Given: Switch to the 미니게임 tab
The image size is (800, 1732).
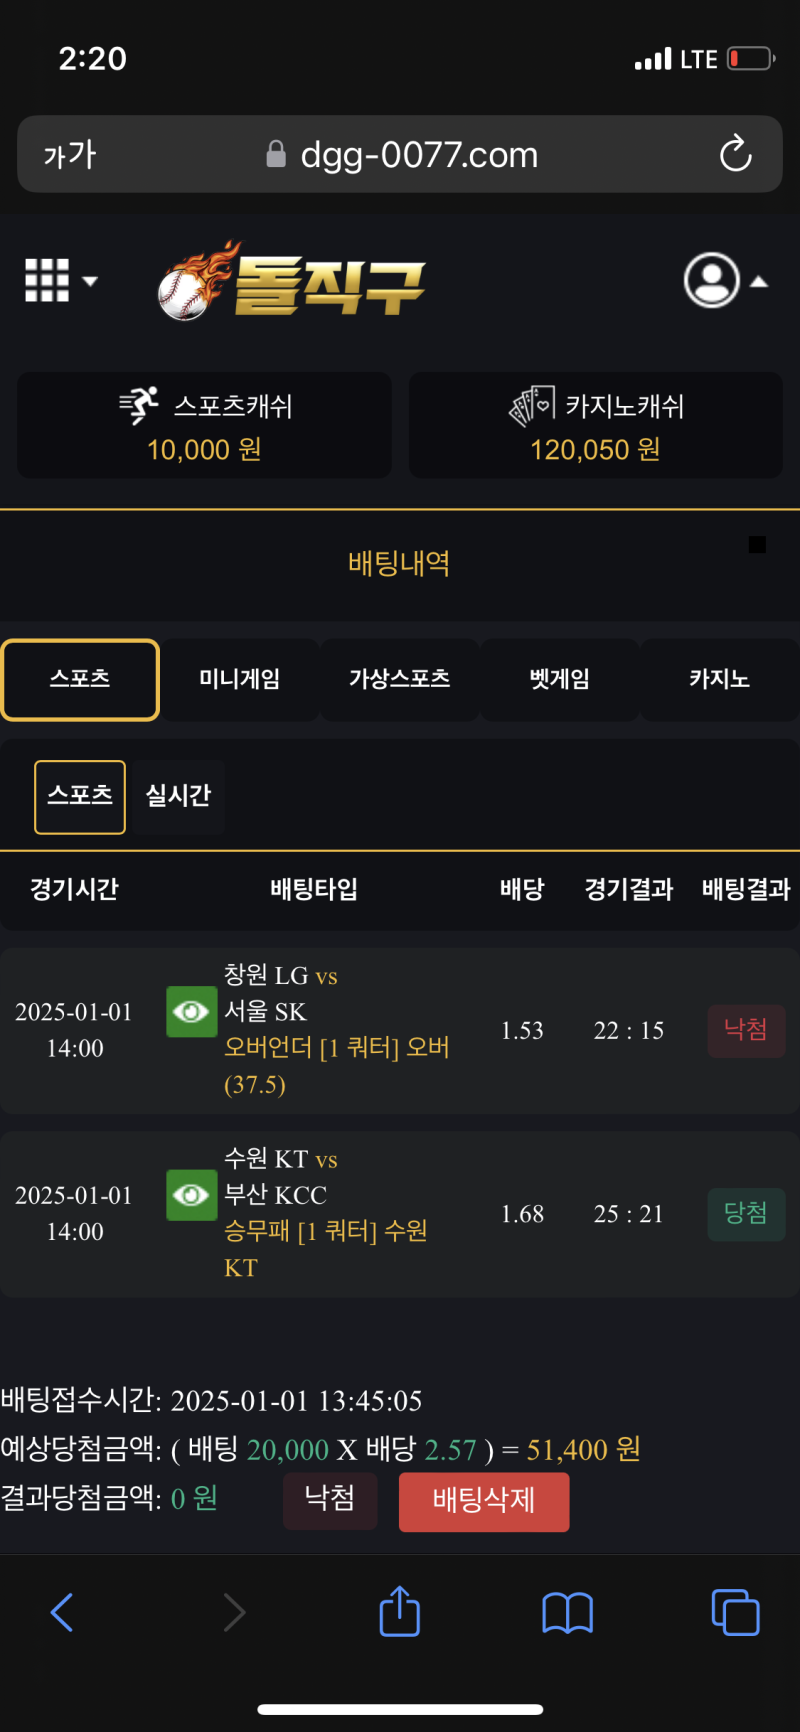Looking at the screenshot, I should tap(240, 680).
